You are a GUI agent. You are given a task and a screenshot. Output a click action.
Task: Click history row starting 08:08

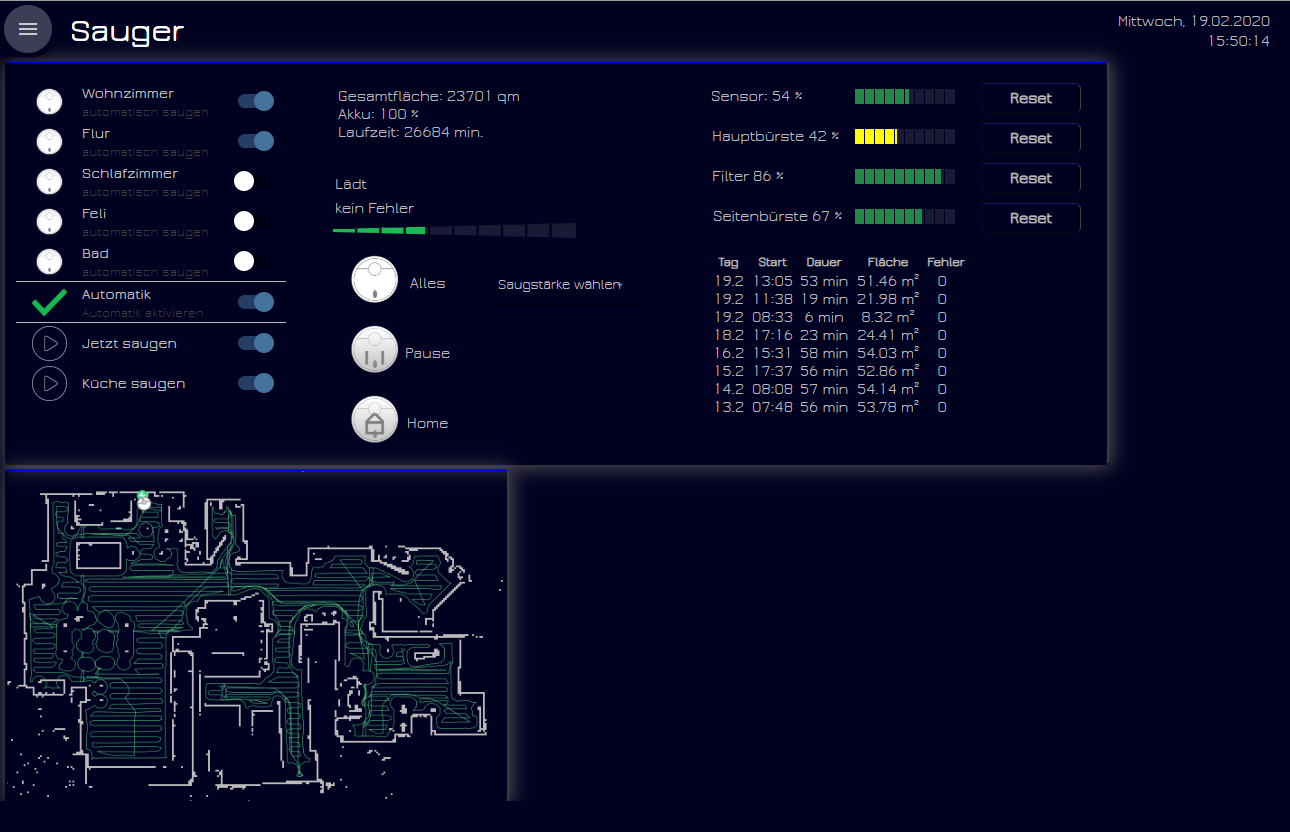(x=831, y=389)
